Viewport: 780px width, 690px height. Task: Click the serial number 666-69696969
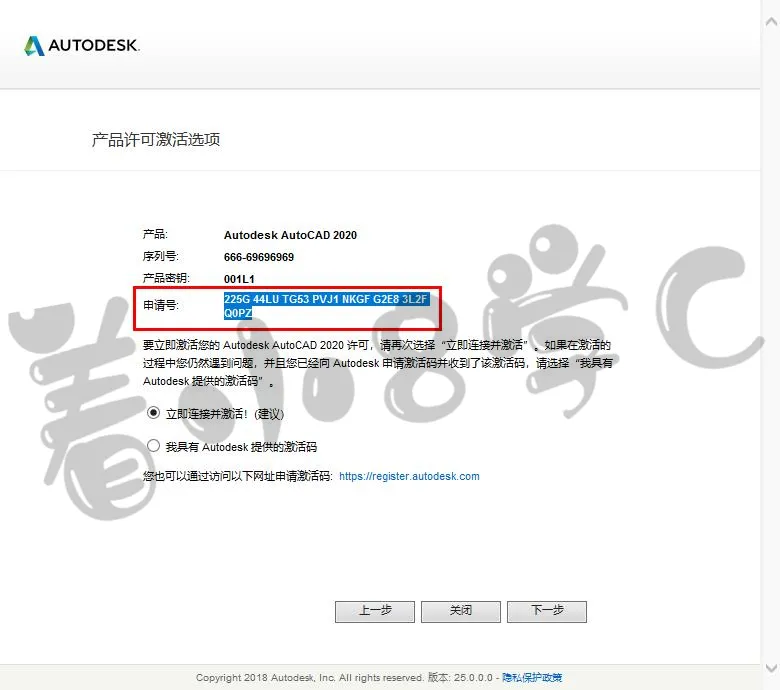point(259,257)
